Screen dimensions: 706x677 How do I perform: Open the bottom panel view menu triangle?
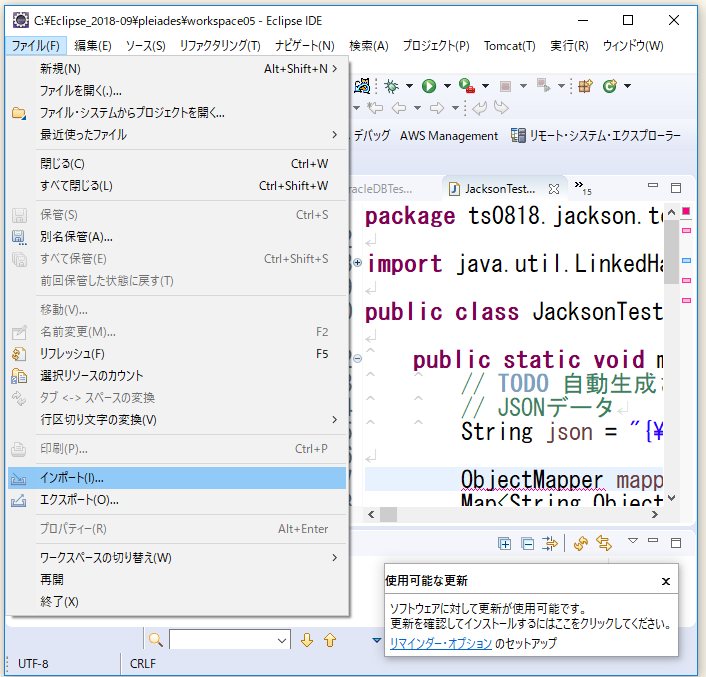point(633,541)
